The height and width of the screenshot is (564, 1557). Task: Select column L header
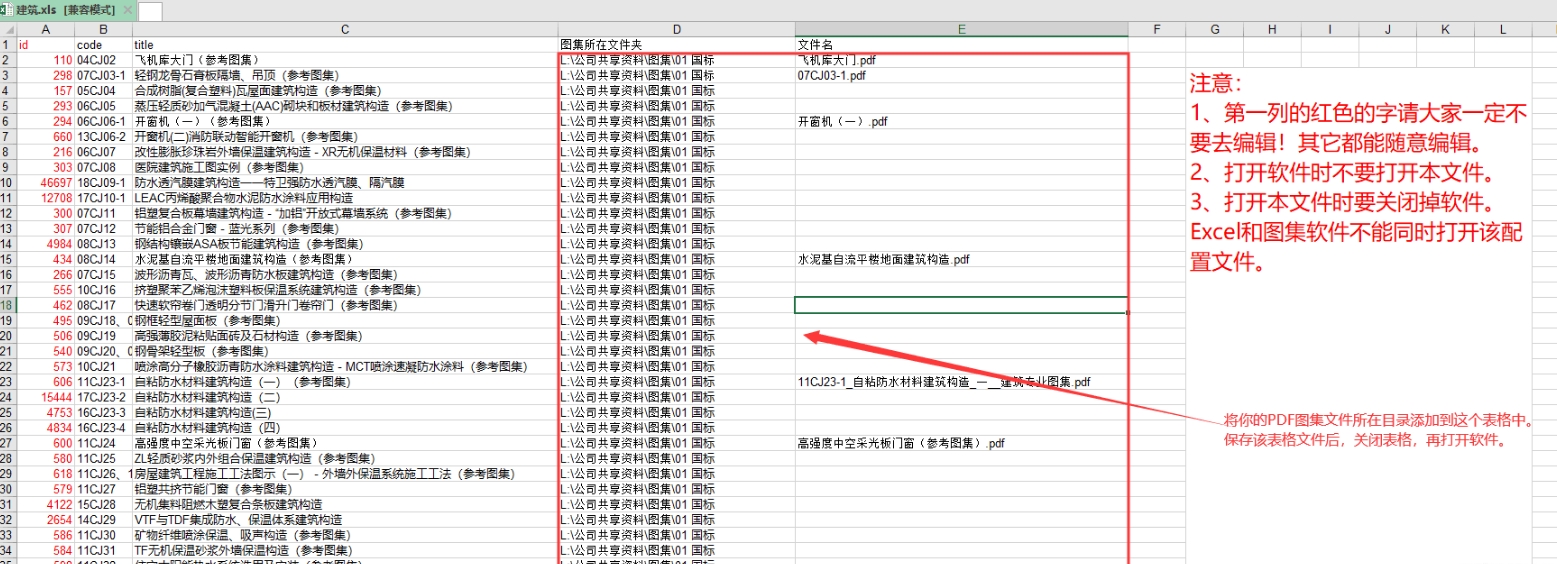tap(1503, 30)
